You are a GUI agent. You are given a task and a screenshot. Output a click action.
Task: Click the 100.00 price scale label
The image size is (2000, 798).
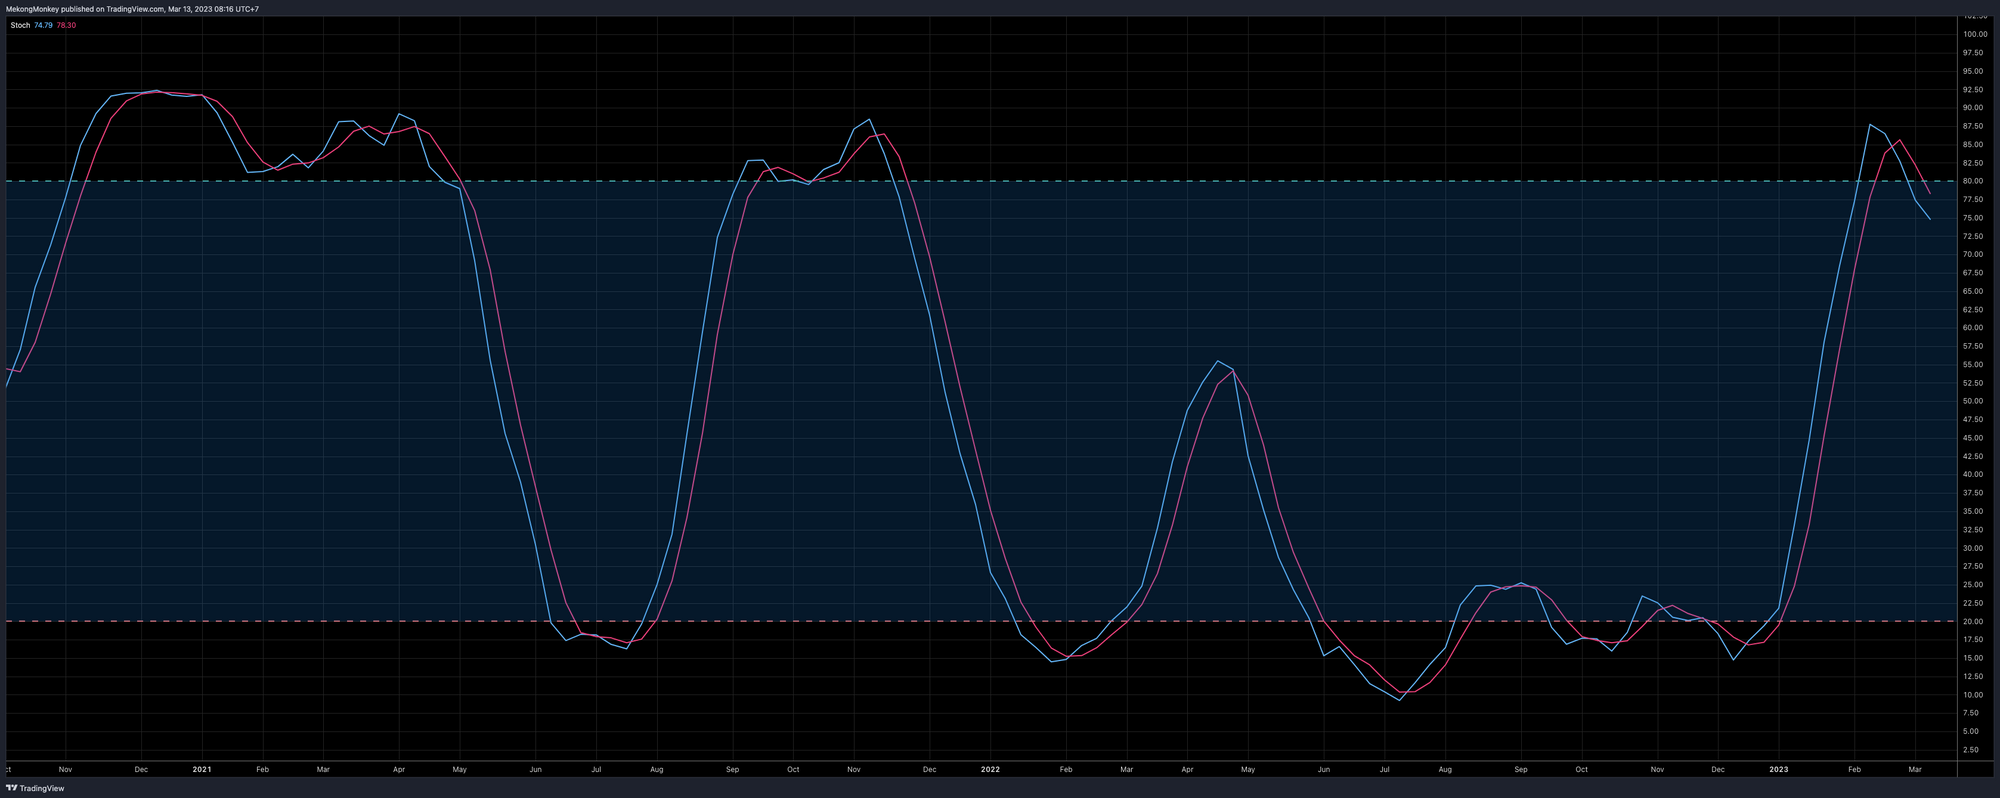pos(1975,34)
